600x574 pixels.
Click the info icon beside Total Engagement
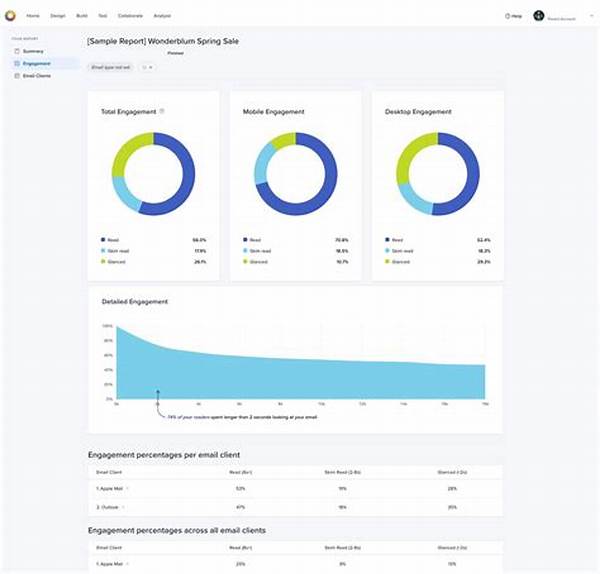162,111
